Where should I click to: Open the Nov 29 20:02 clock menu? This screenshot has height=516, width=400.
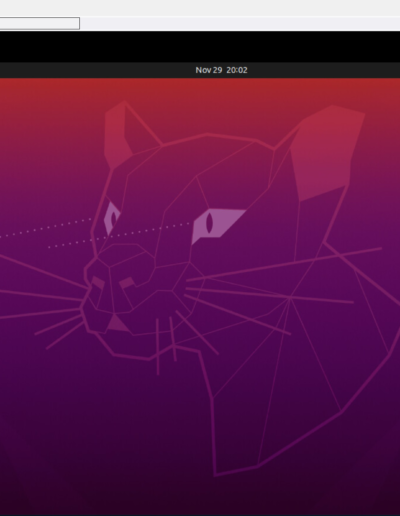click(x=221, y=70)
